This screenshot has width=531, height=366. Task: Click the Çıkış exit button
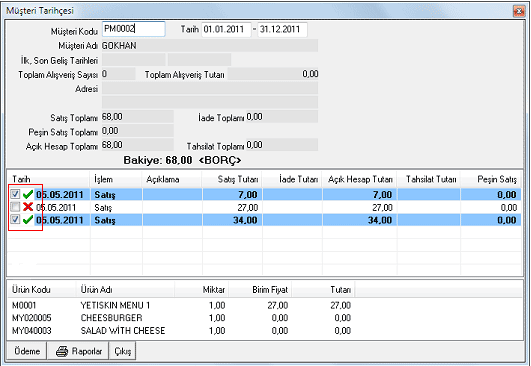tap(123, 351)
